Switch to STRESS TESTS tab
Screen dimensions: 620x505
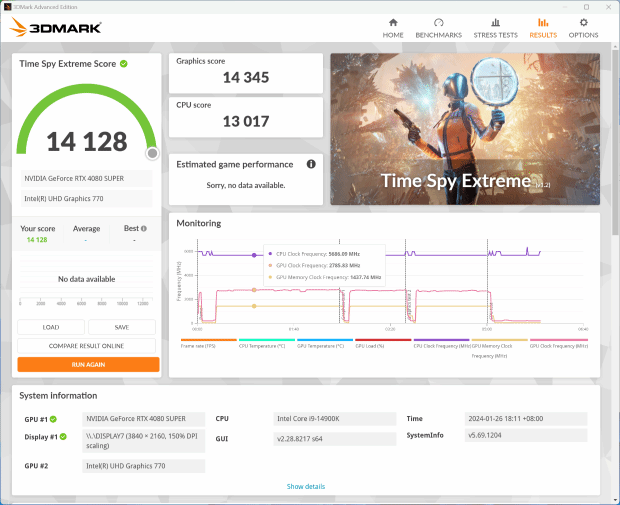495,28
